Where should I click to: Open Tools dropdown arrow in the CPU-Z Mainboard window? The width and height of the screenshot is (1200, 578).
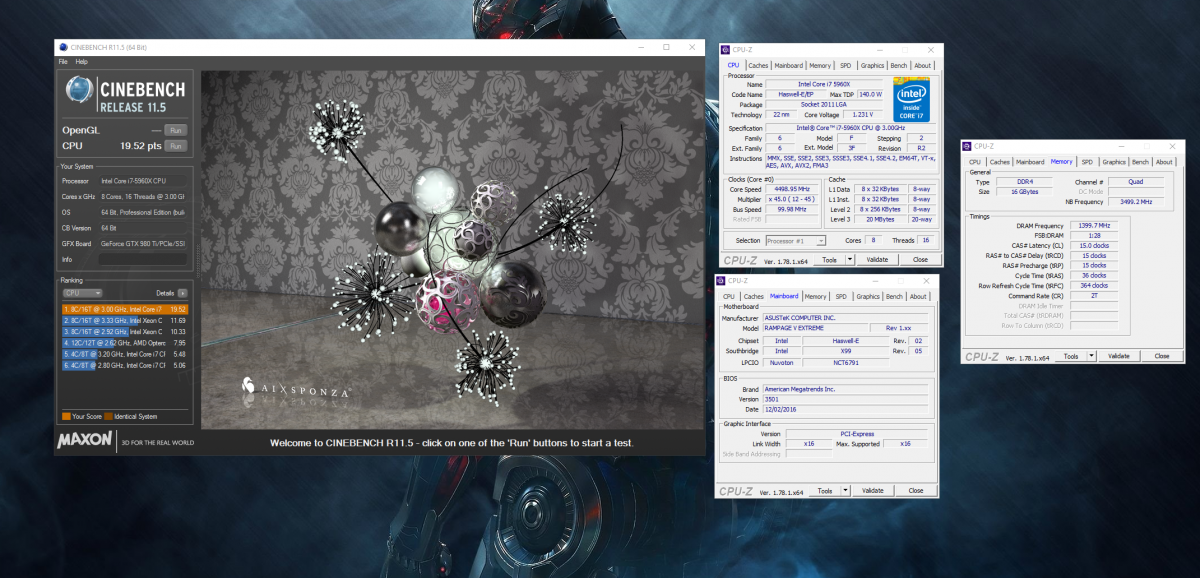click(844, 490)
